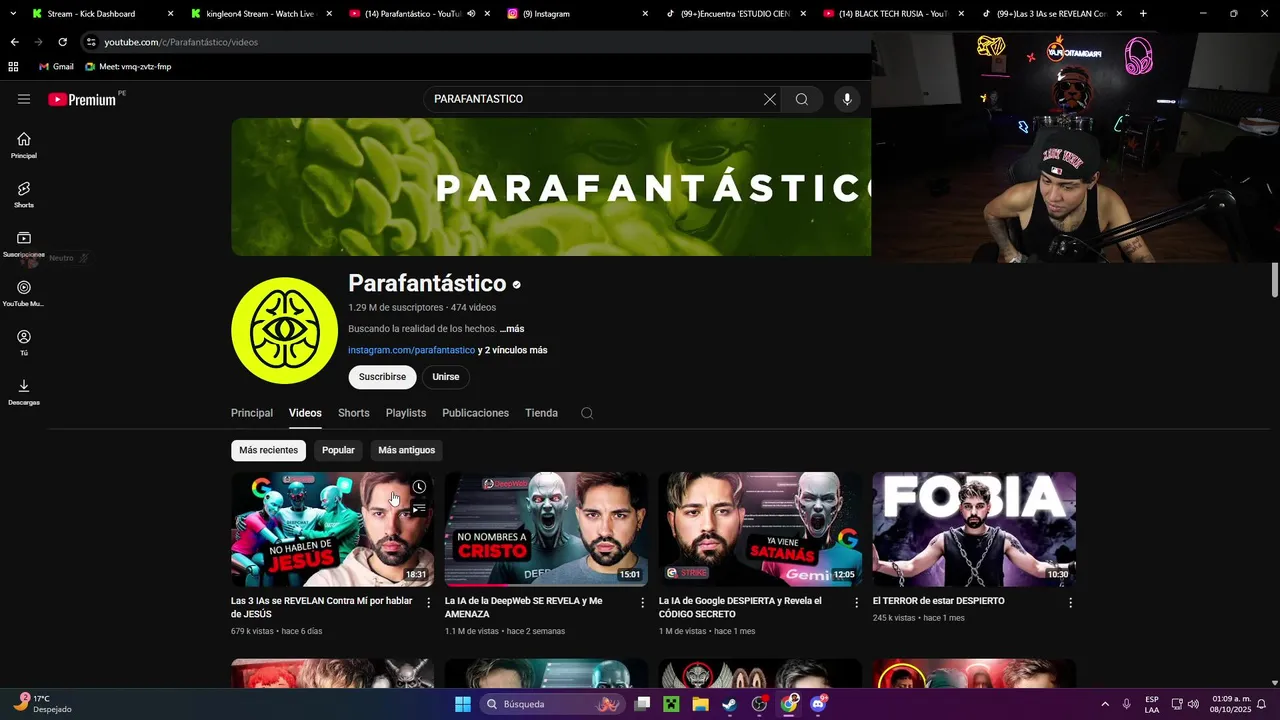
Task: Switch to the channel Shorts tab
Action: point(353,413)
